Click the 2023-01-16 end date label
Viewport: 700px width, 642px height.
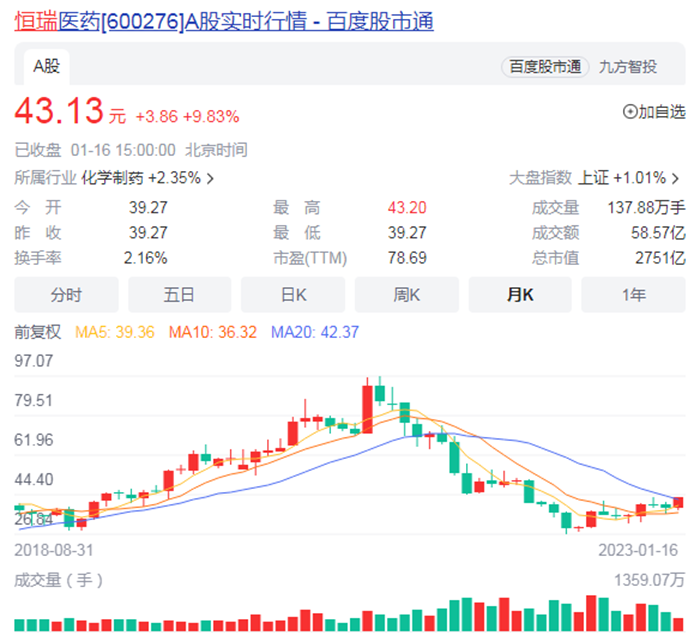tap(638, 550)
